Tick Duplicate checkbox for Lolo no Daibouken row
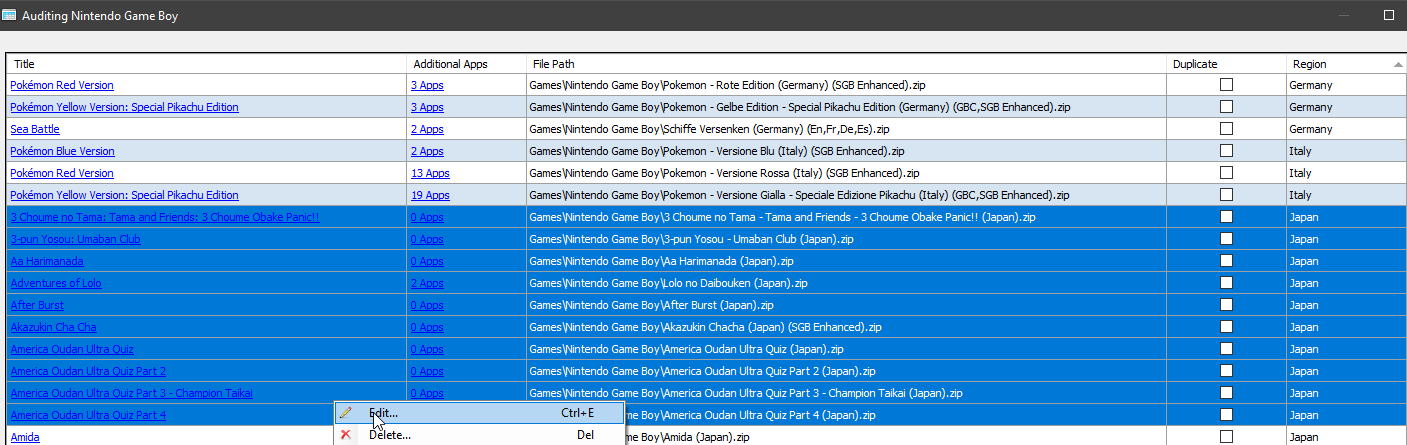 pos(1226,283)
